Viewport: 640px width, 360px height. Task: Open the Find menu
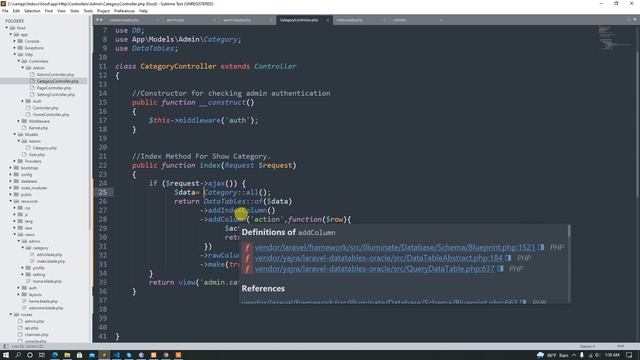click(49, 11)
